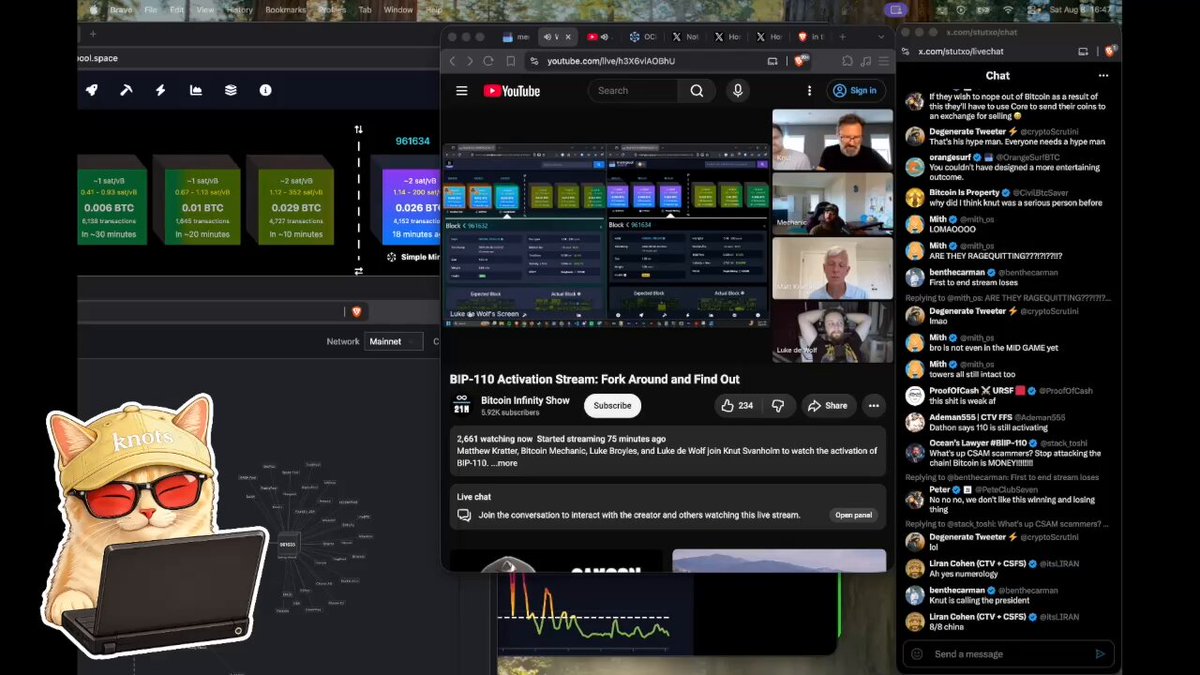1200x675 pixels.
Task: Click Open panel for live chat
Action: click(x=854, y=515)
